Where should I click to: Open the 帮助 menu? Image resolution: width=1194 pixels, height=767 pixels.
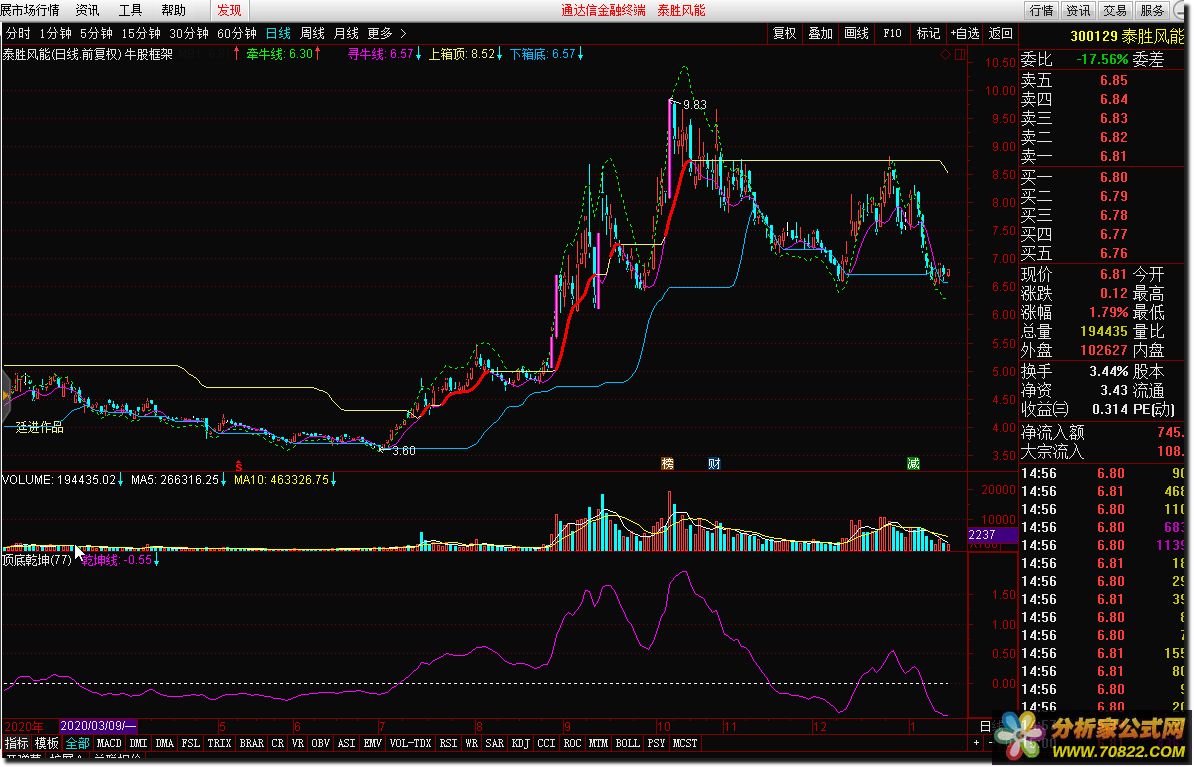coord(174,10)
